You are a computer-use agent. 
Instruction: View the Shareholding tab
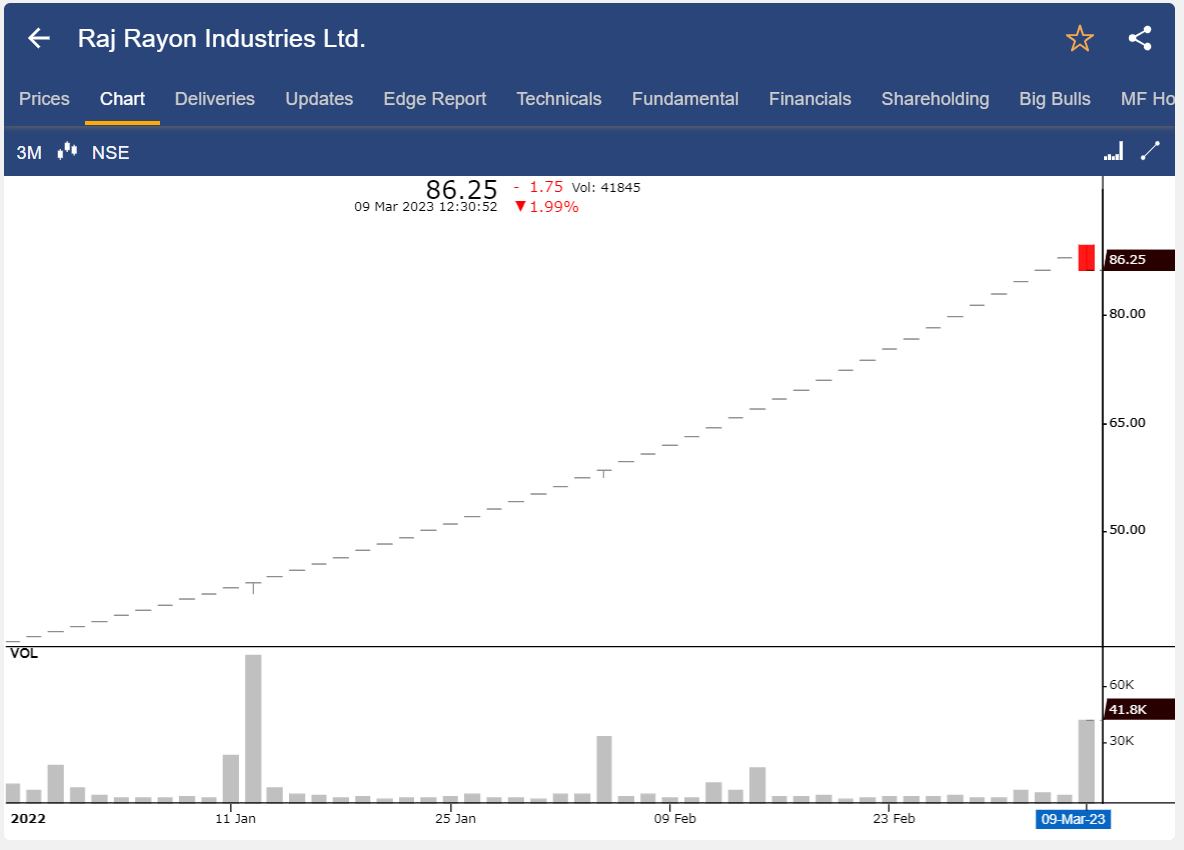935,99
